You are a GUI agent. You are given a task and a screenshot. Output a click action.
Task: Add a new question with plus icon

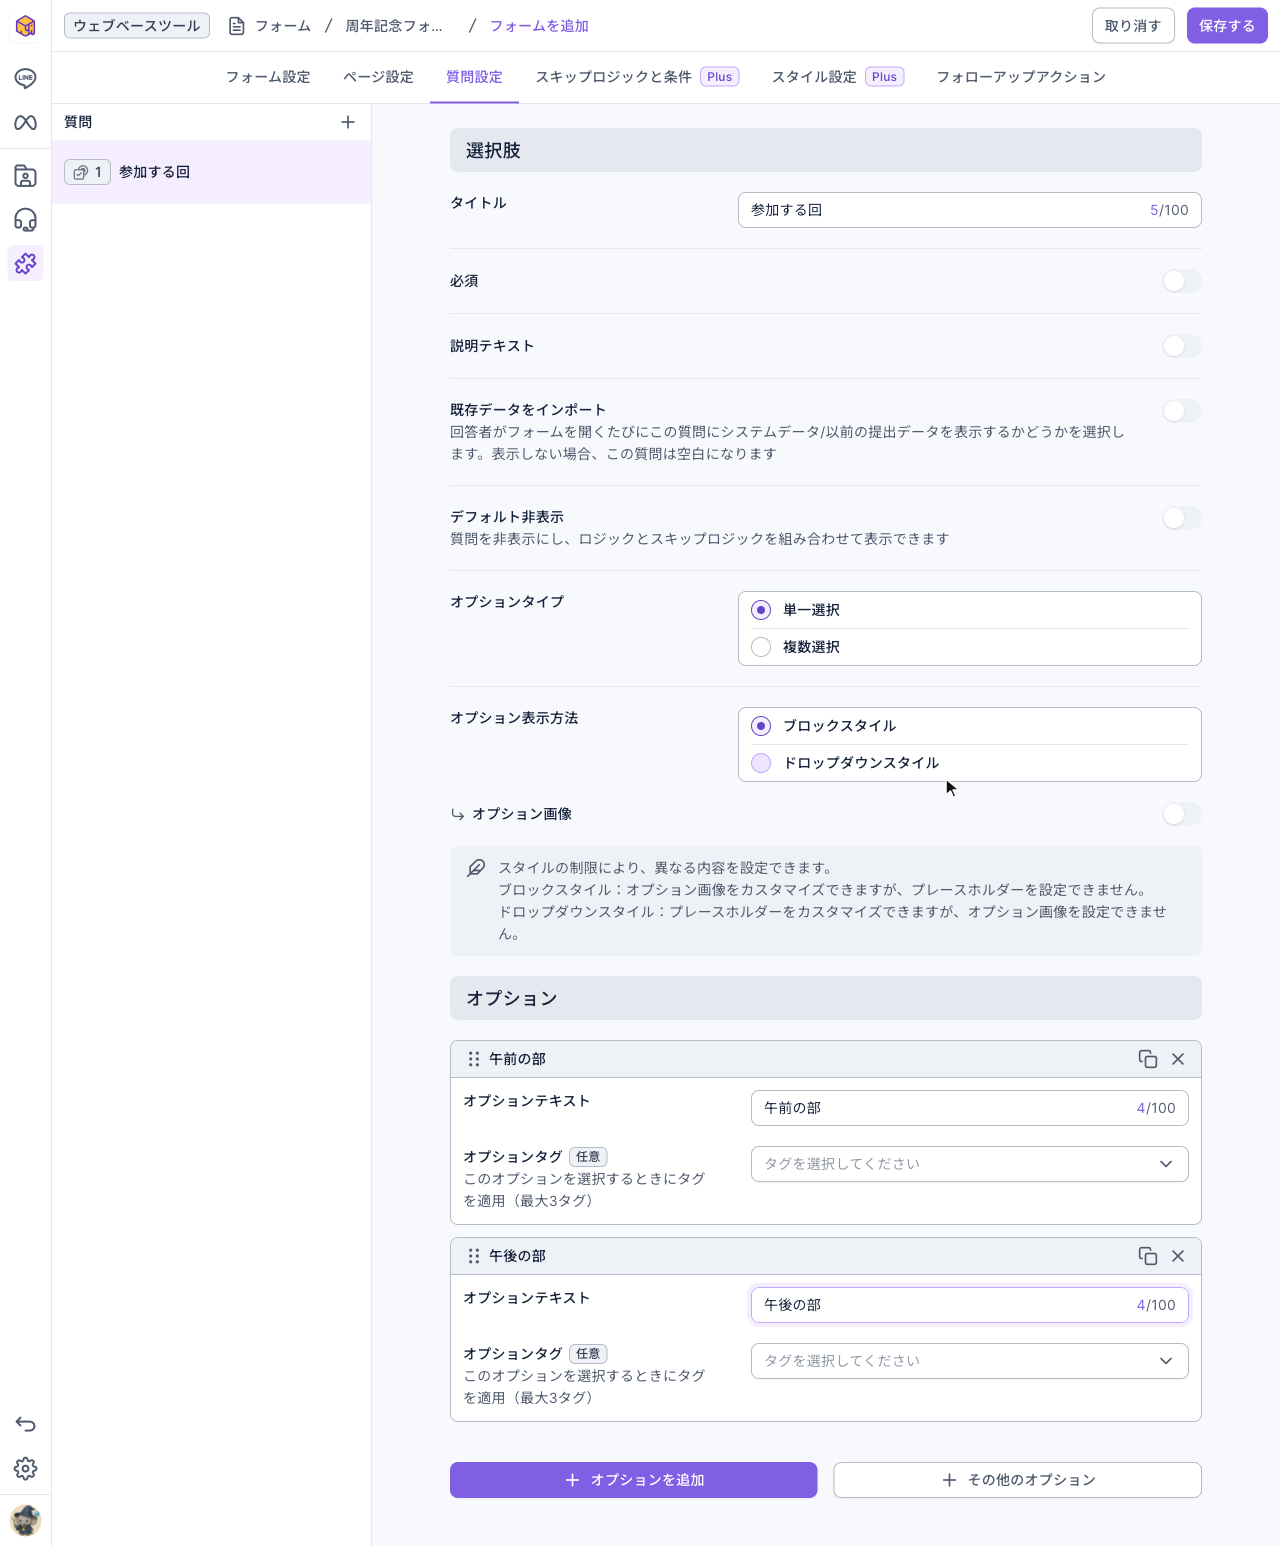click(x=348, y=122)
